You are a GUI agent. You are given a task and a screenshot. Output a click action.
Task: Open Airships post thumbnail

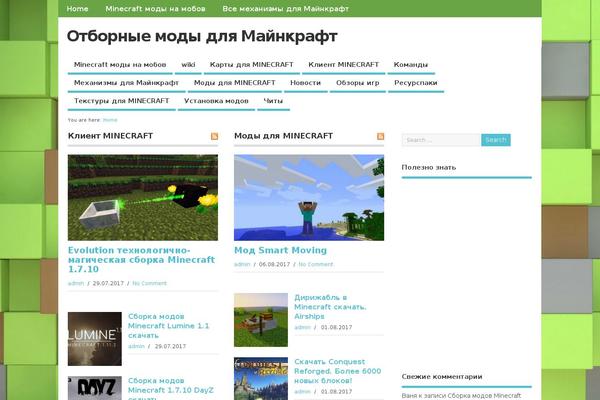261,320
